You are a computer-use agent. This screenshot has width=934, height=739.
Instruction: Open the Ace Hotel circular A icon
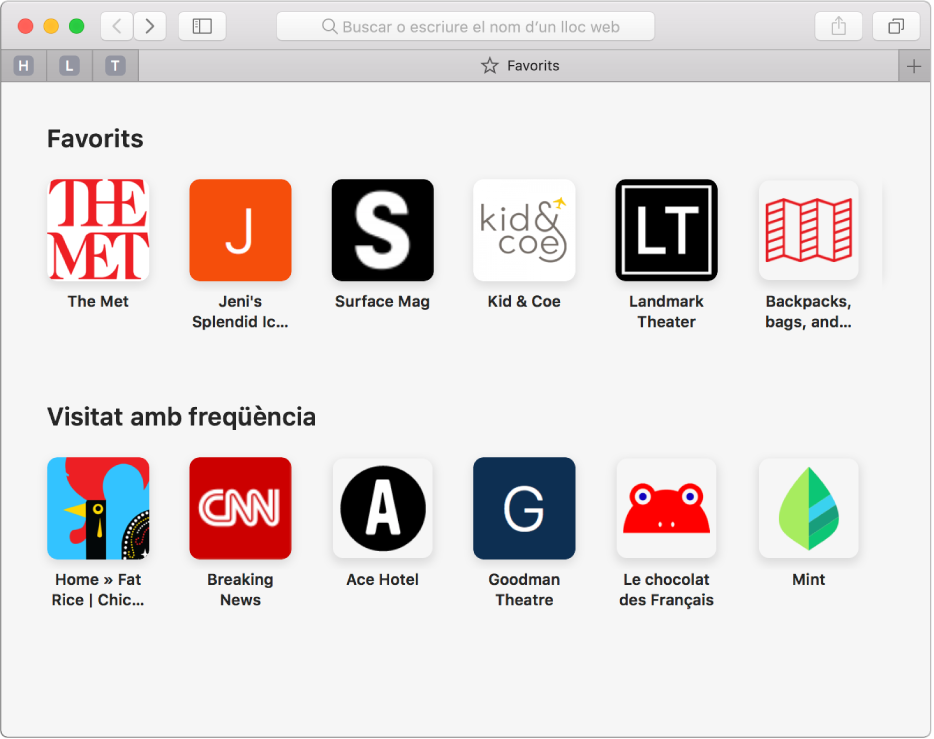coord(382,508)
